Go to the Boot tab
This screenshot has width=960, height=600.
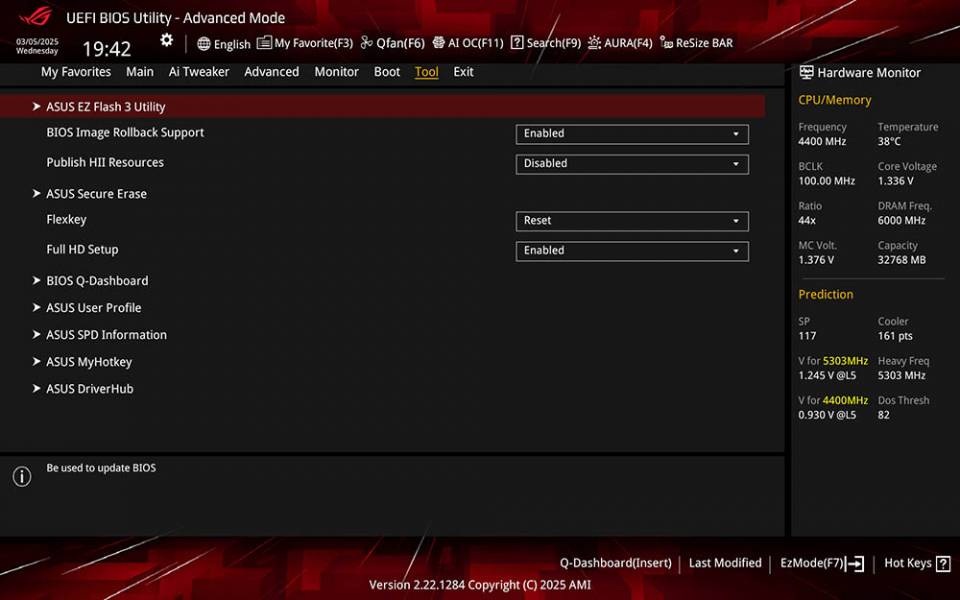point(387,72)
